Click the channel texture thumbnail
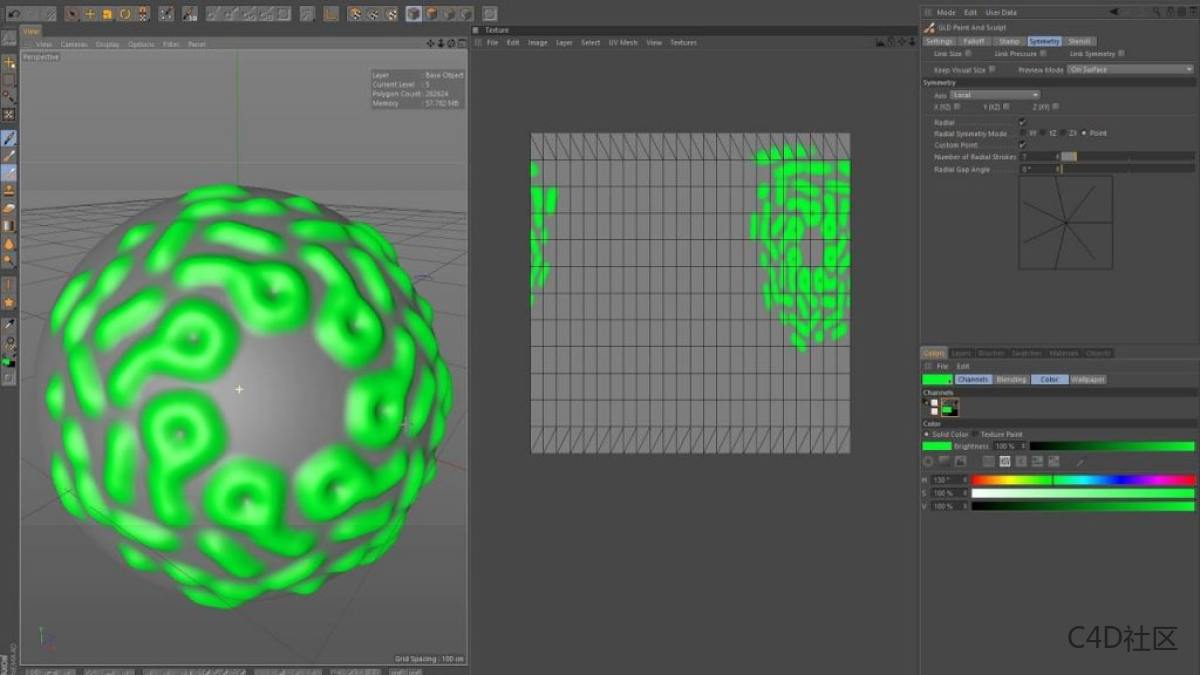This screenshot has width=1200, height=675. [949, 406]
